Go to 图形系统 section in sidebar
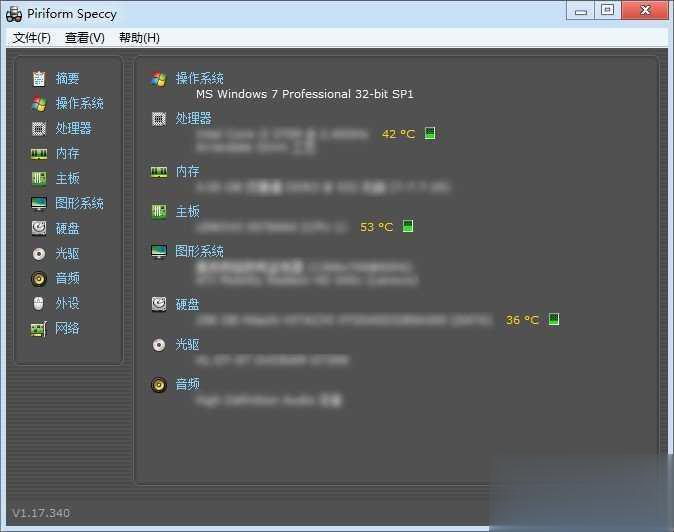This screenshot has height=532, width=674. click(x=80, y=203)
